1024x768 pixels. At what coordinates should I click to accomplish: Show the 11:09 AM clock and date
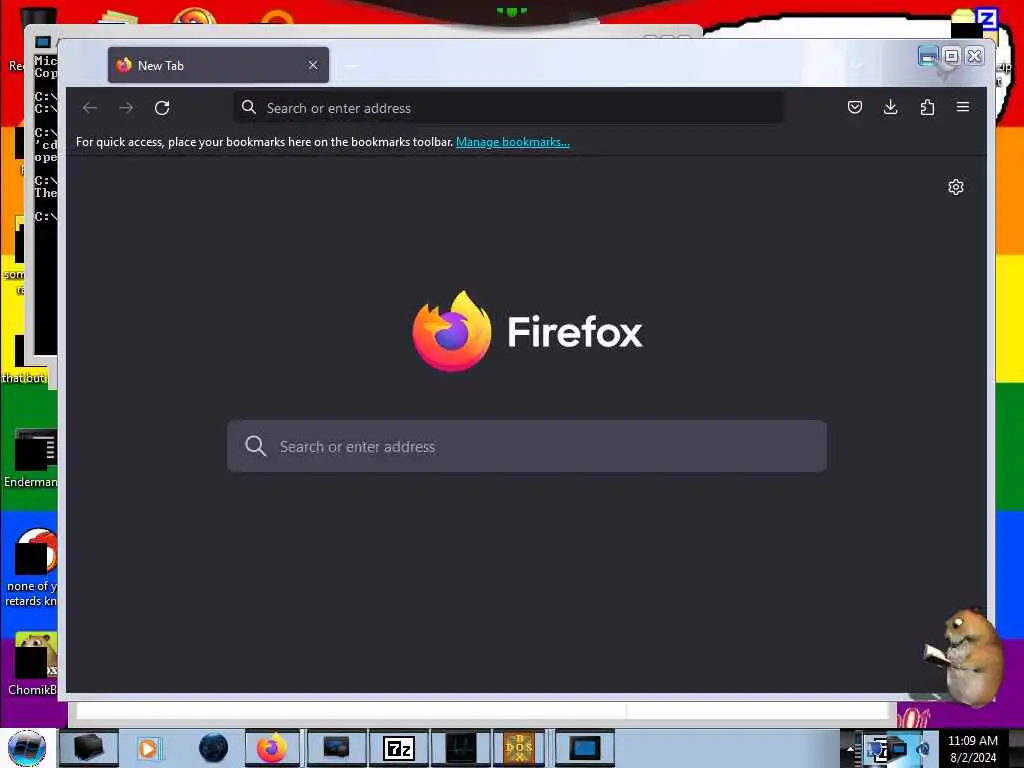[973, 749]
